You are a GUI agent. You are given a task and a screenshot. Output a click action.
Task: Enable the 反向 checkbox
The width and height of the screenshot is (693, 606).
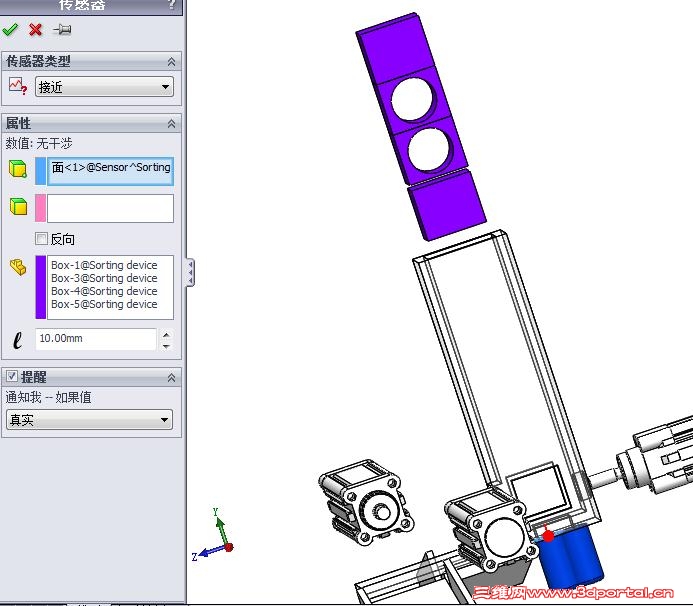tap(41, 239)
